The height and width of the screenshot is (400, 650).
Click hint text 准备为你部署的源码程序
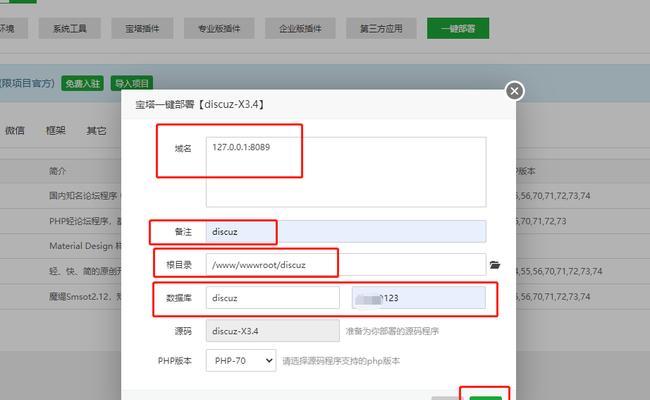point(392,331)
